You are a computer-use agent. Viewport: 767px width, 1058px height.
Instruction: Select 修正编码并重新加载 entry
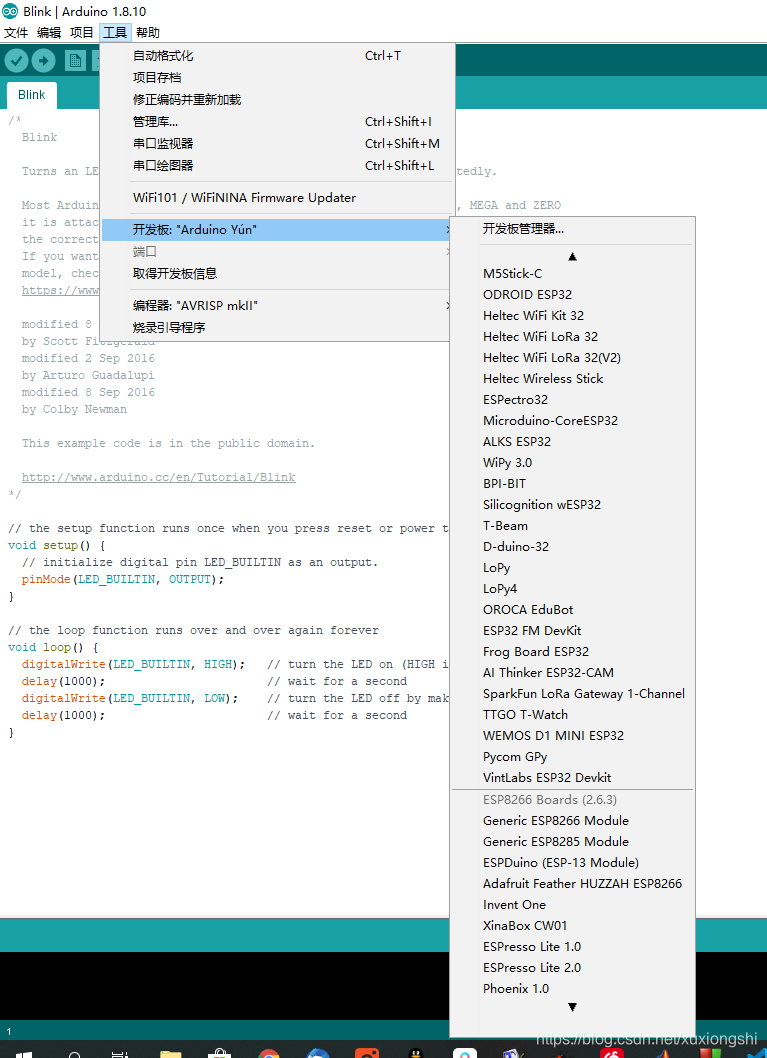(277, 100)
